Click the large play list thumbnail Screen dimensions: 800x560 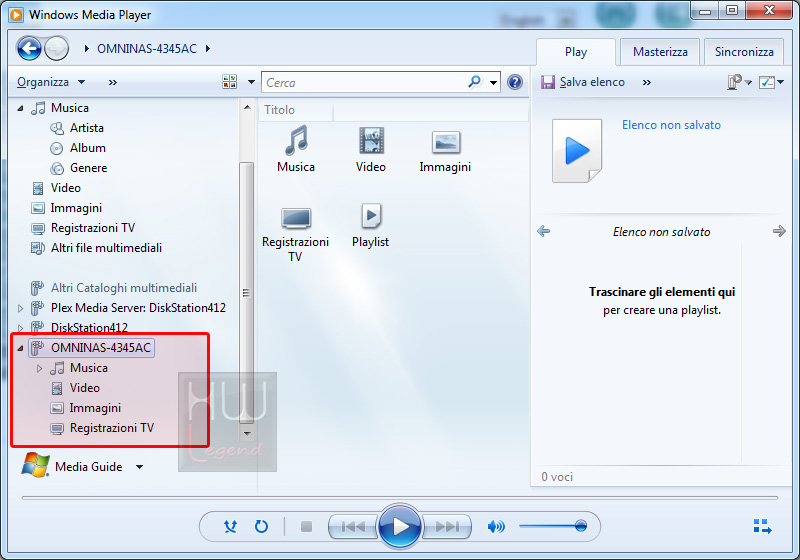[577, 151]
